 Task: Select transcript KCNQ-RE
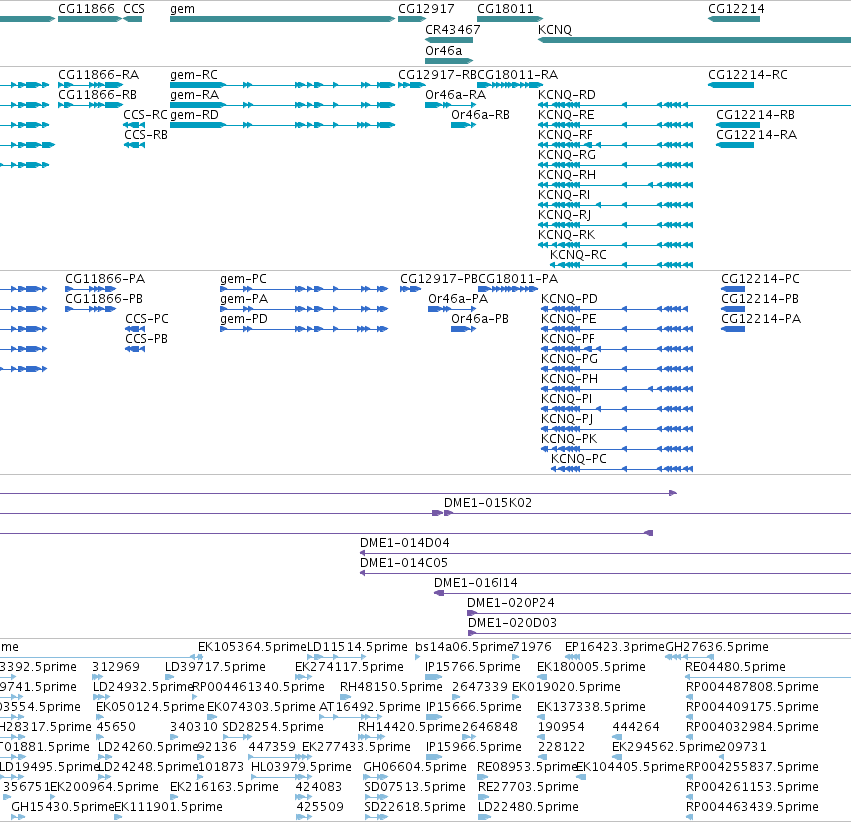(x=615, y=125)
